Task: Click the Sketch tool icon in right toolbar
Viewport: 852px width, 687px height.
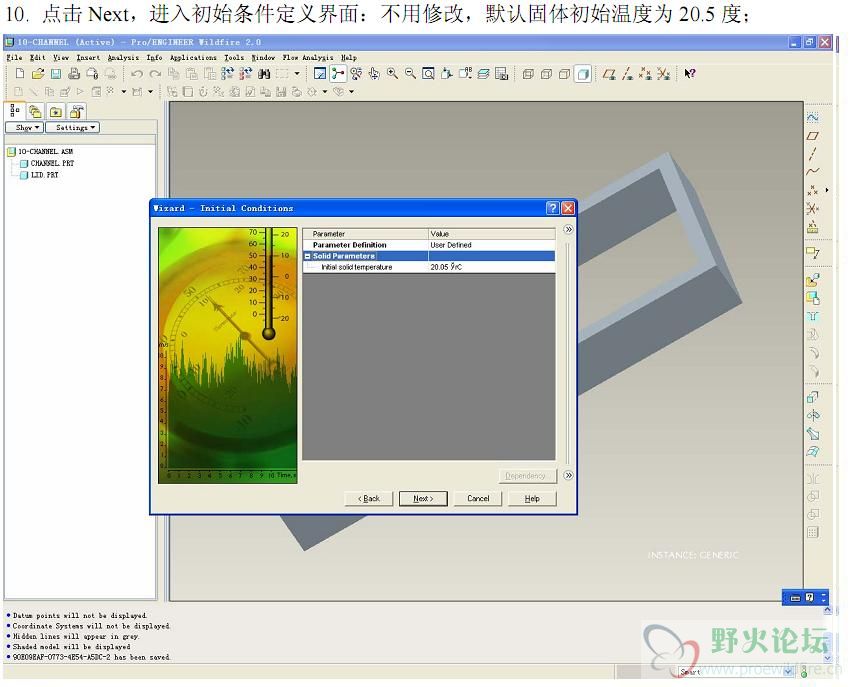Action: [x=812, y=117]
